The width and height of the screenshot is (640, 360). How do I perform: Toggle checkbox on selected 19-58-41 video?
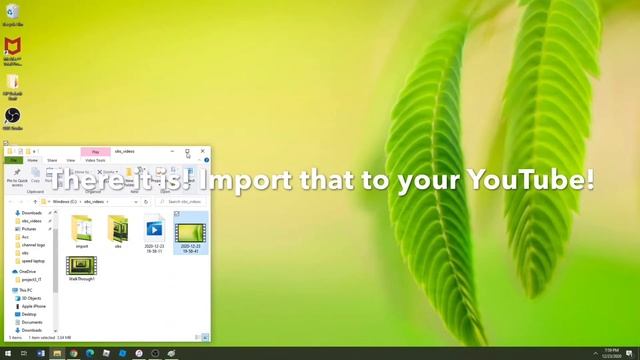tap(177, 214)
